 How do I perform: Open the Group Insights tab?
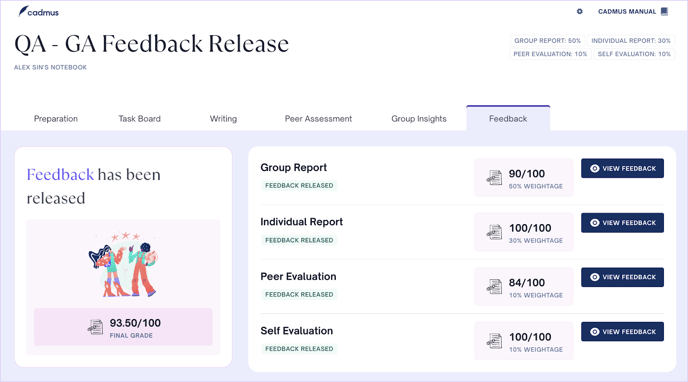419,118
